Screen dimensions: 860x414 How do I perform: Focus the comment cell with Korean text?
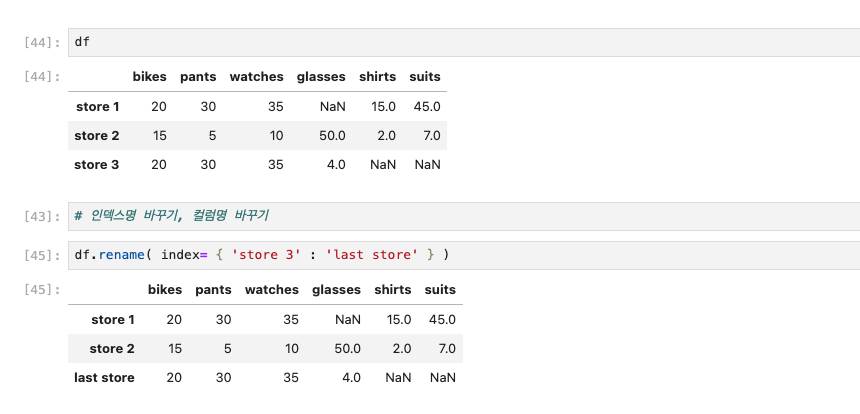click(x=464, y=216)
